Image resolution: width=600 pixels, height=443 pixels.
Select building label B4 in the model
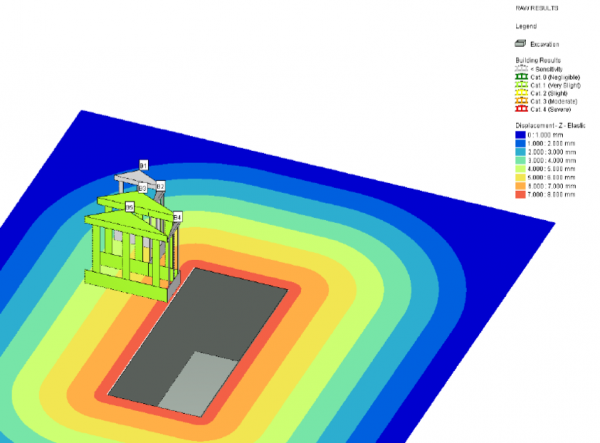click(177, 217)
